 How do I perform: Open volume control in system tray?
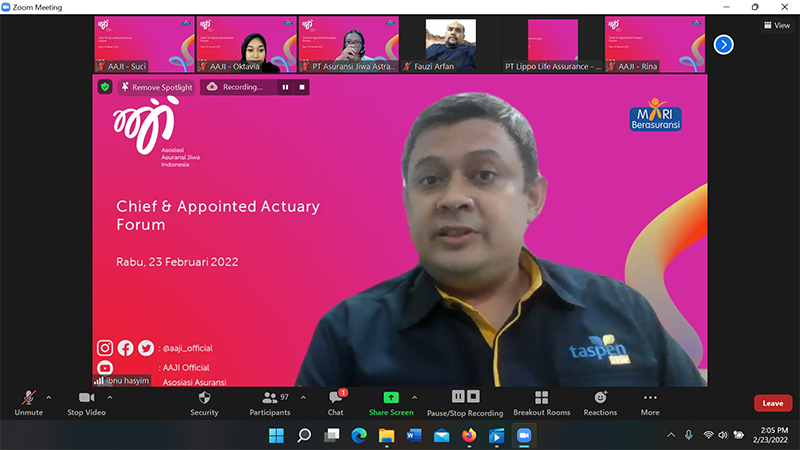(x=723, y=435)
